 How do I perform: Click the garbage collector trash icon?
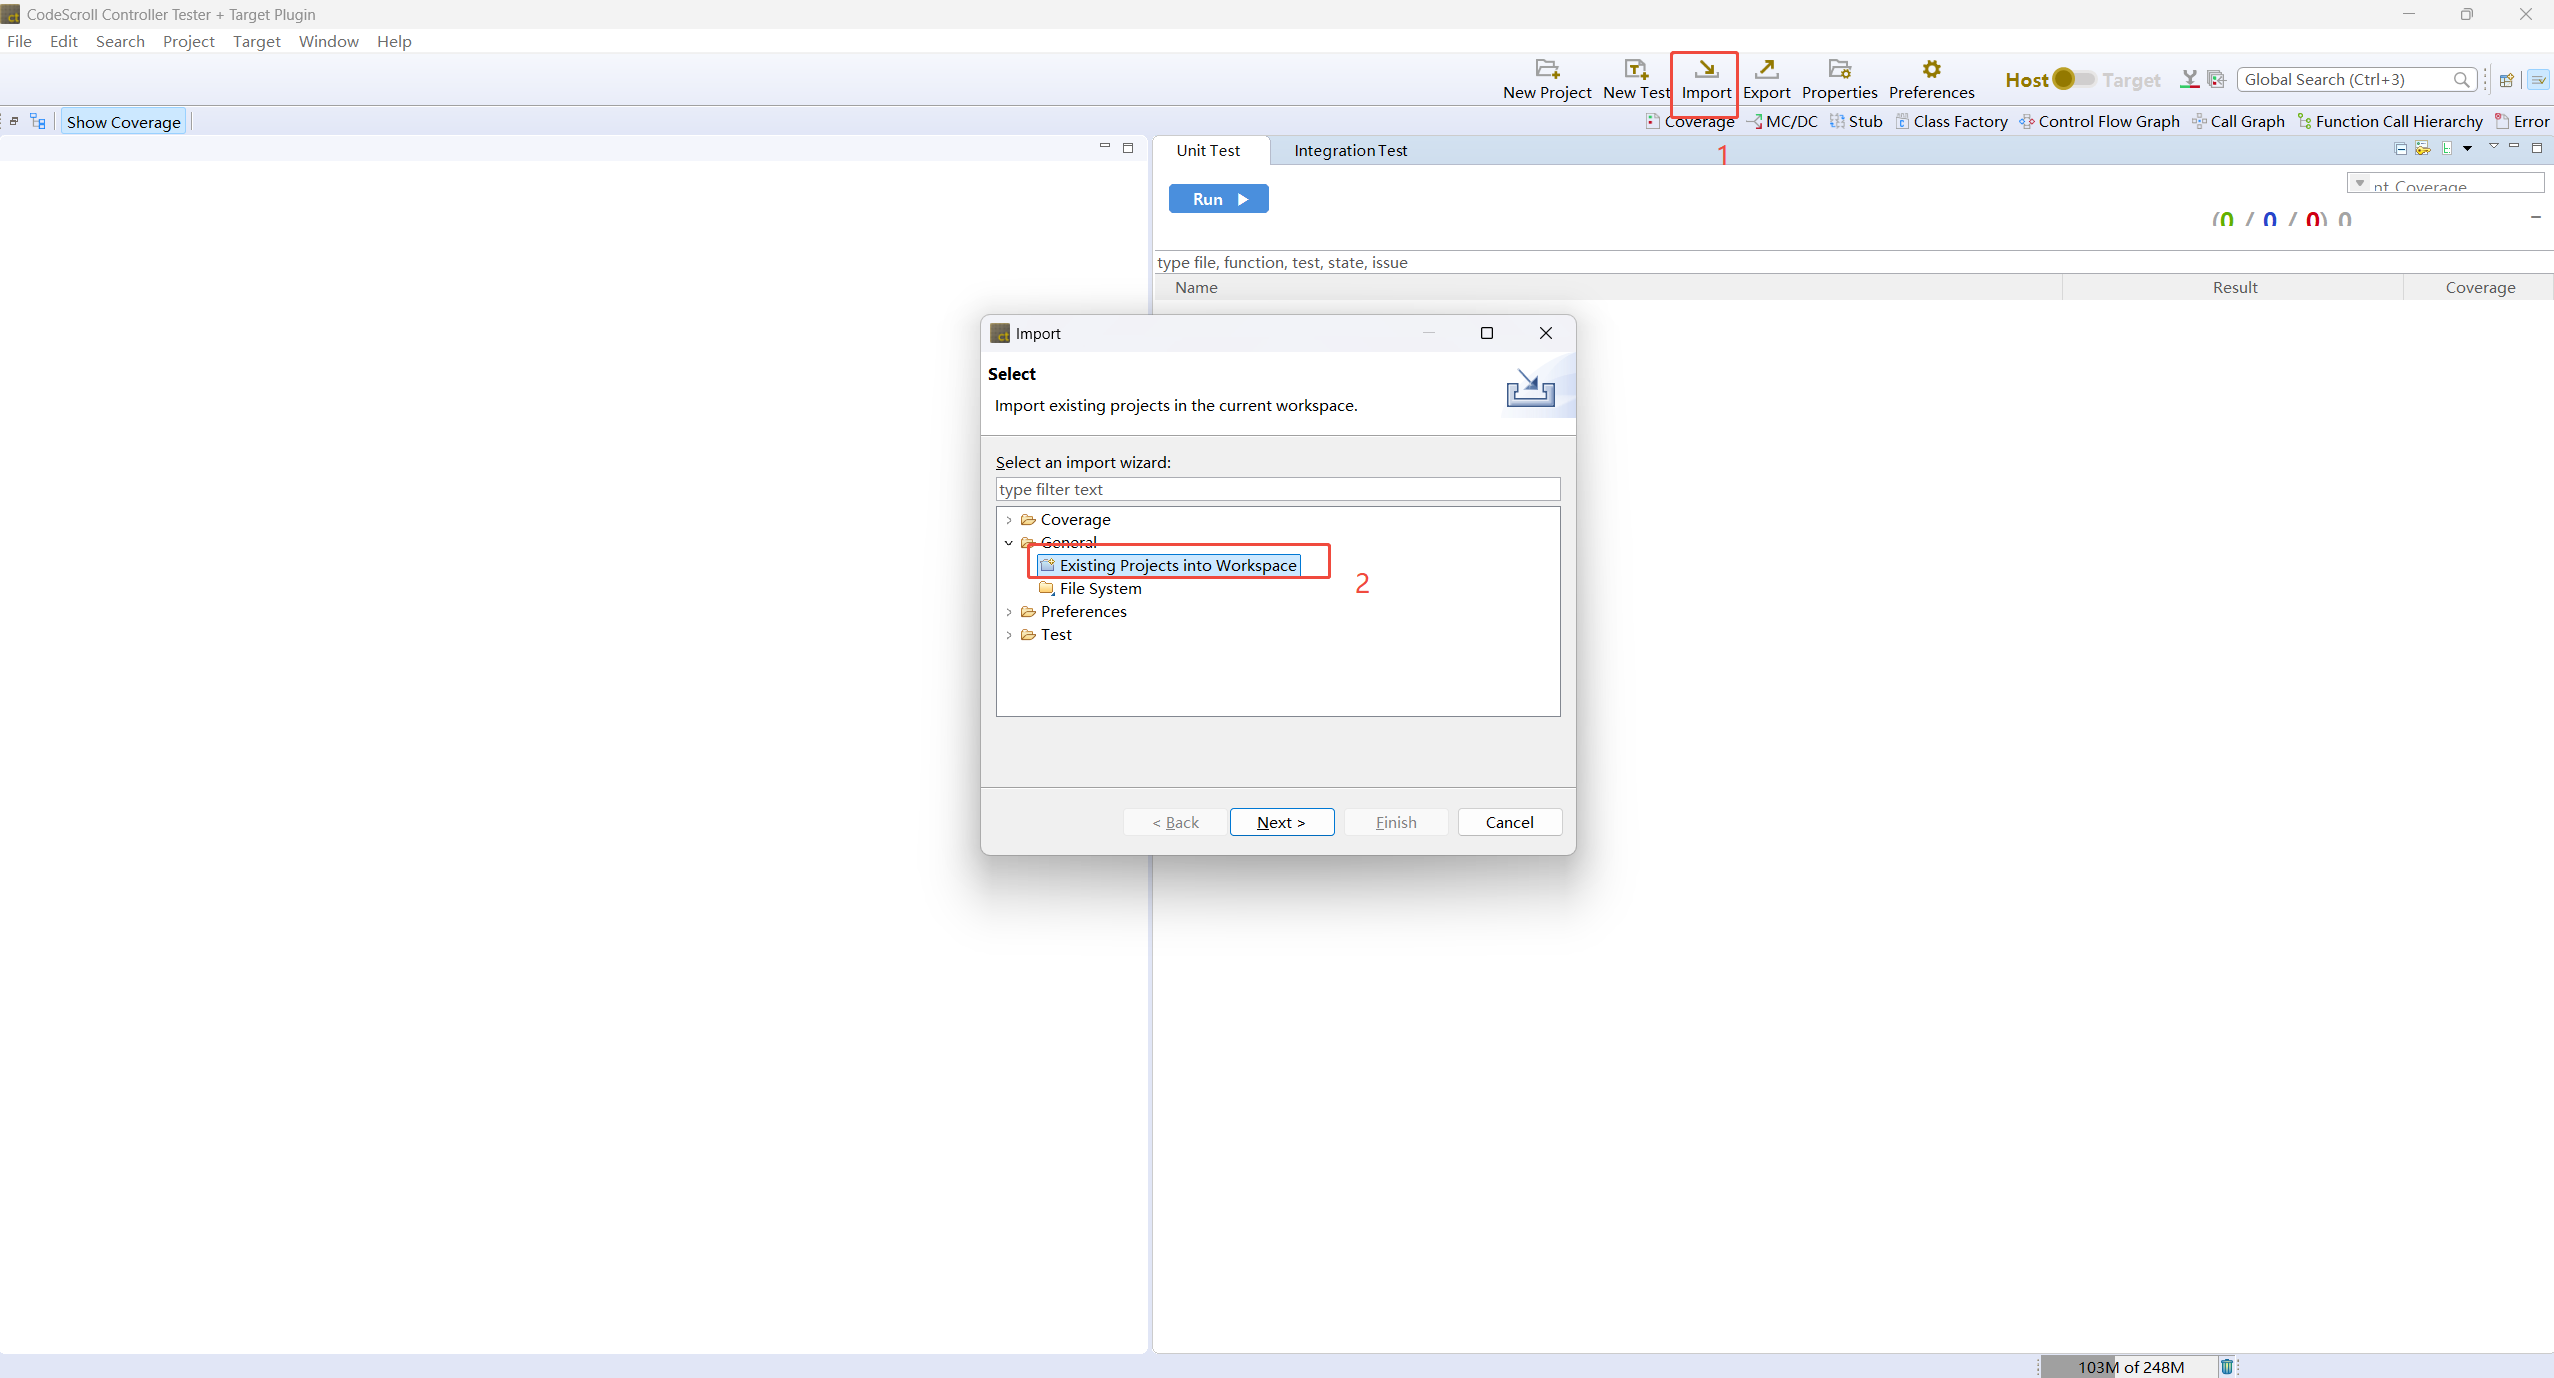[2227, 1366]
